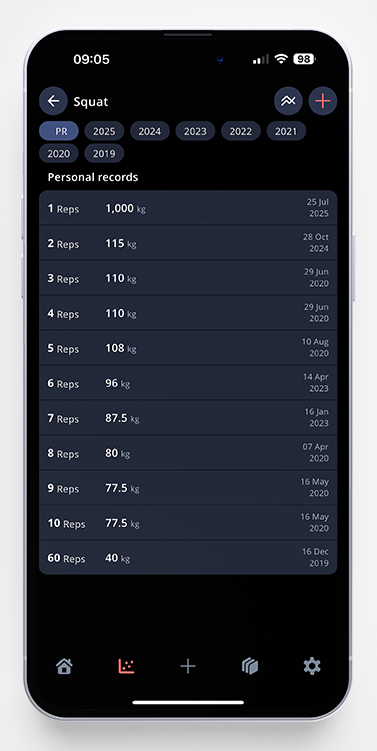Open the progress chart icon

point(288,101)
